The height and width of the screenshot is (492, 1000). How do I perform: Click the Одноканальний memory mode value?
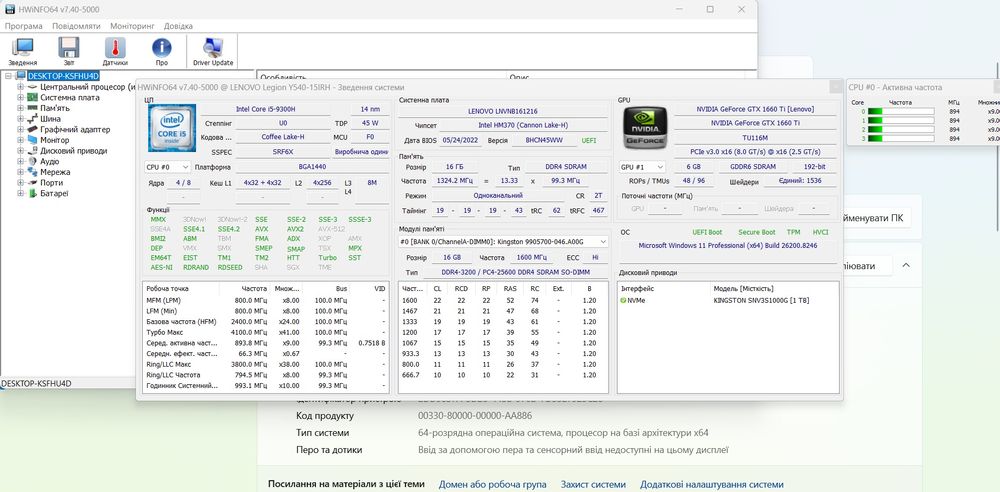499,195
